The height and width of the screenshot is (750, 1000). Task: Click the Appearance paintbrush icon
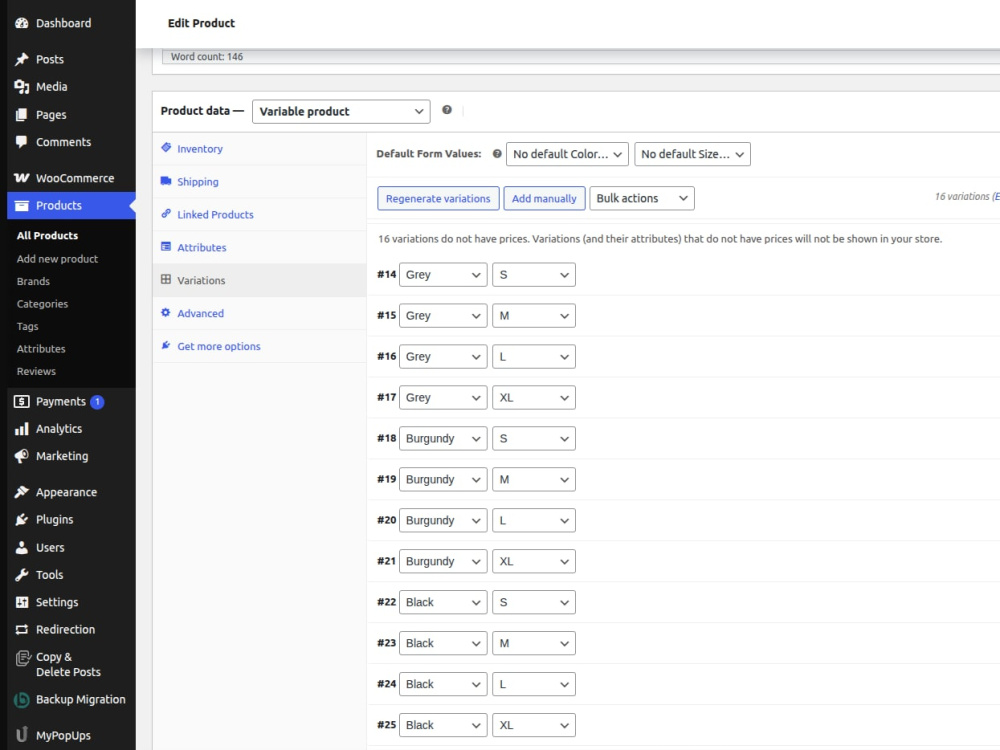point(22,492)
